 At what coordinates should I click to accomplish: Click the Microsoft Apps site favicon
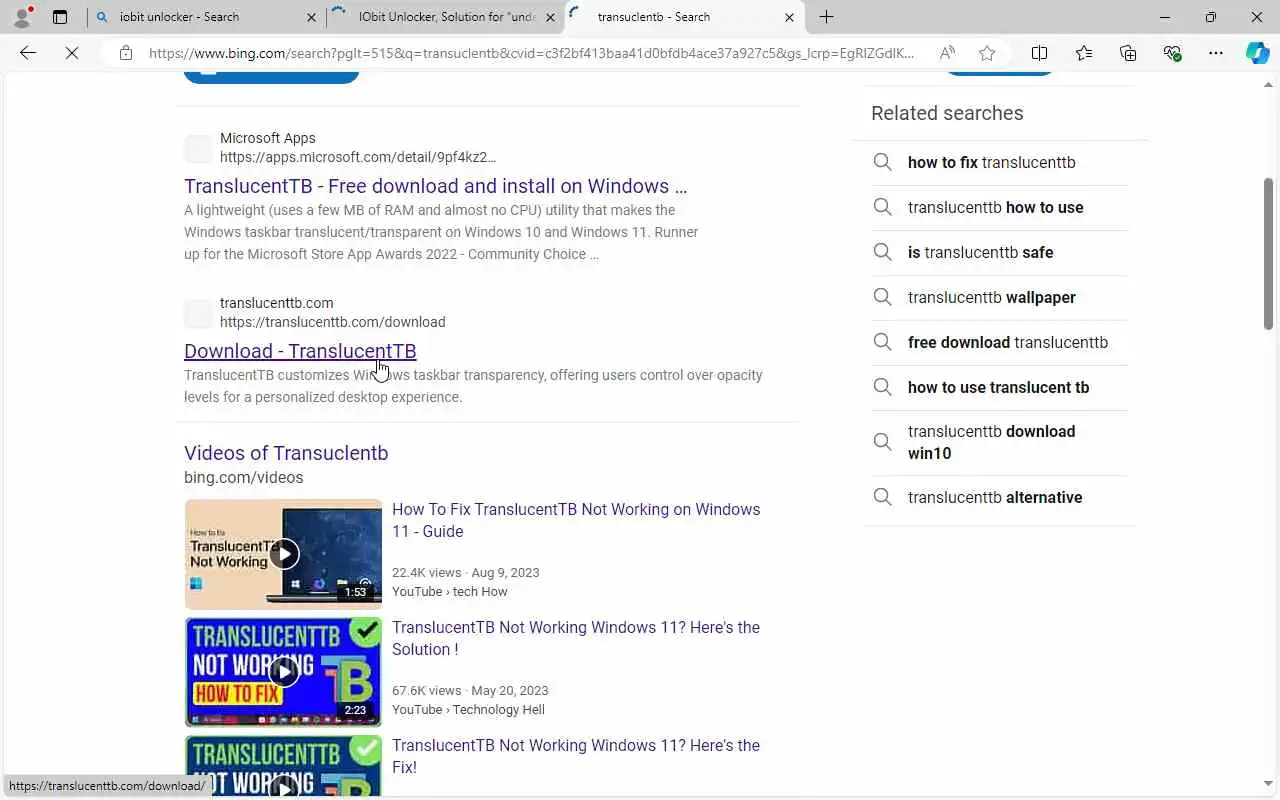[x=198, y=148]
